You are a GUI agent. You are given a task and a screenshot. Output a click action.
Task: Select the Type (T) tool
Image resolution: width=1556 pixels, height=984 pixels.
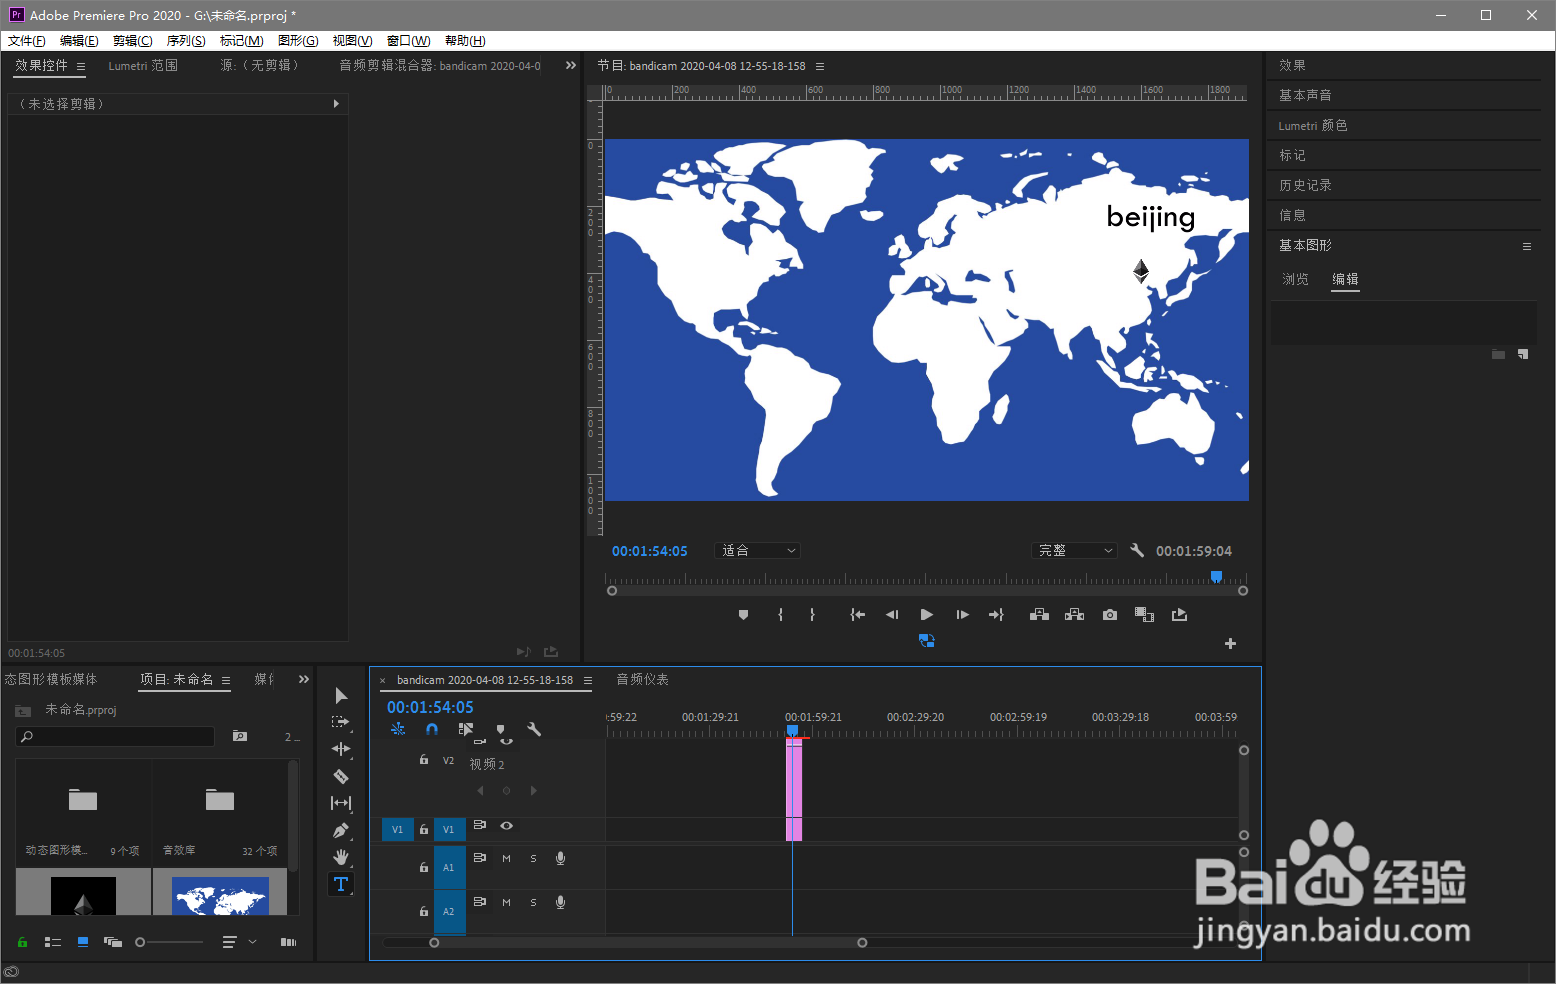pos(341,884)
